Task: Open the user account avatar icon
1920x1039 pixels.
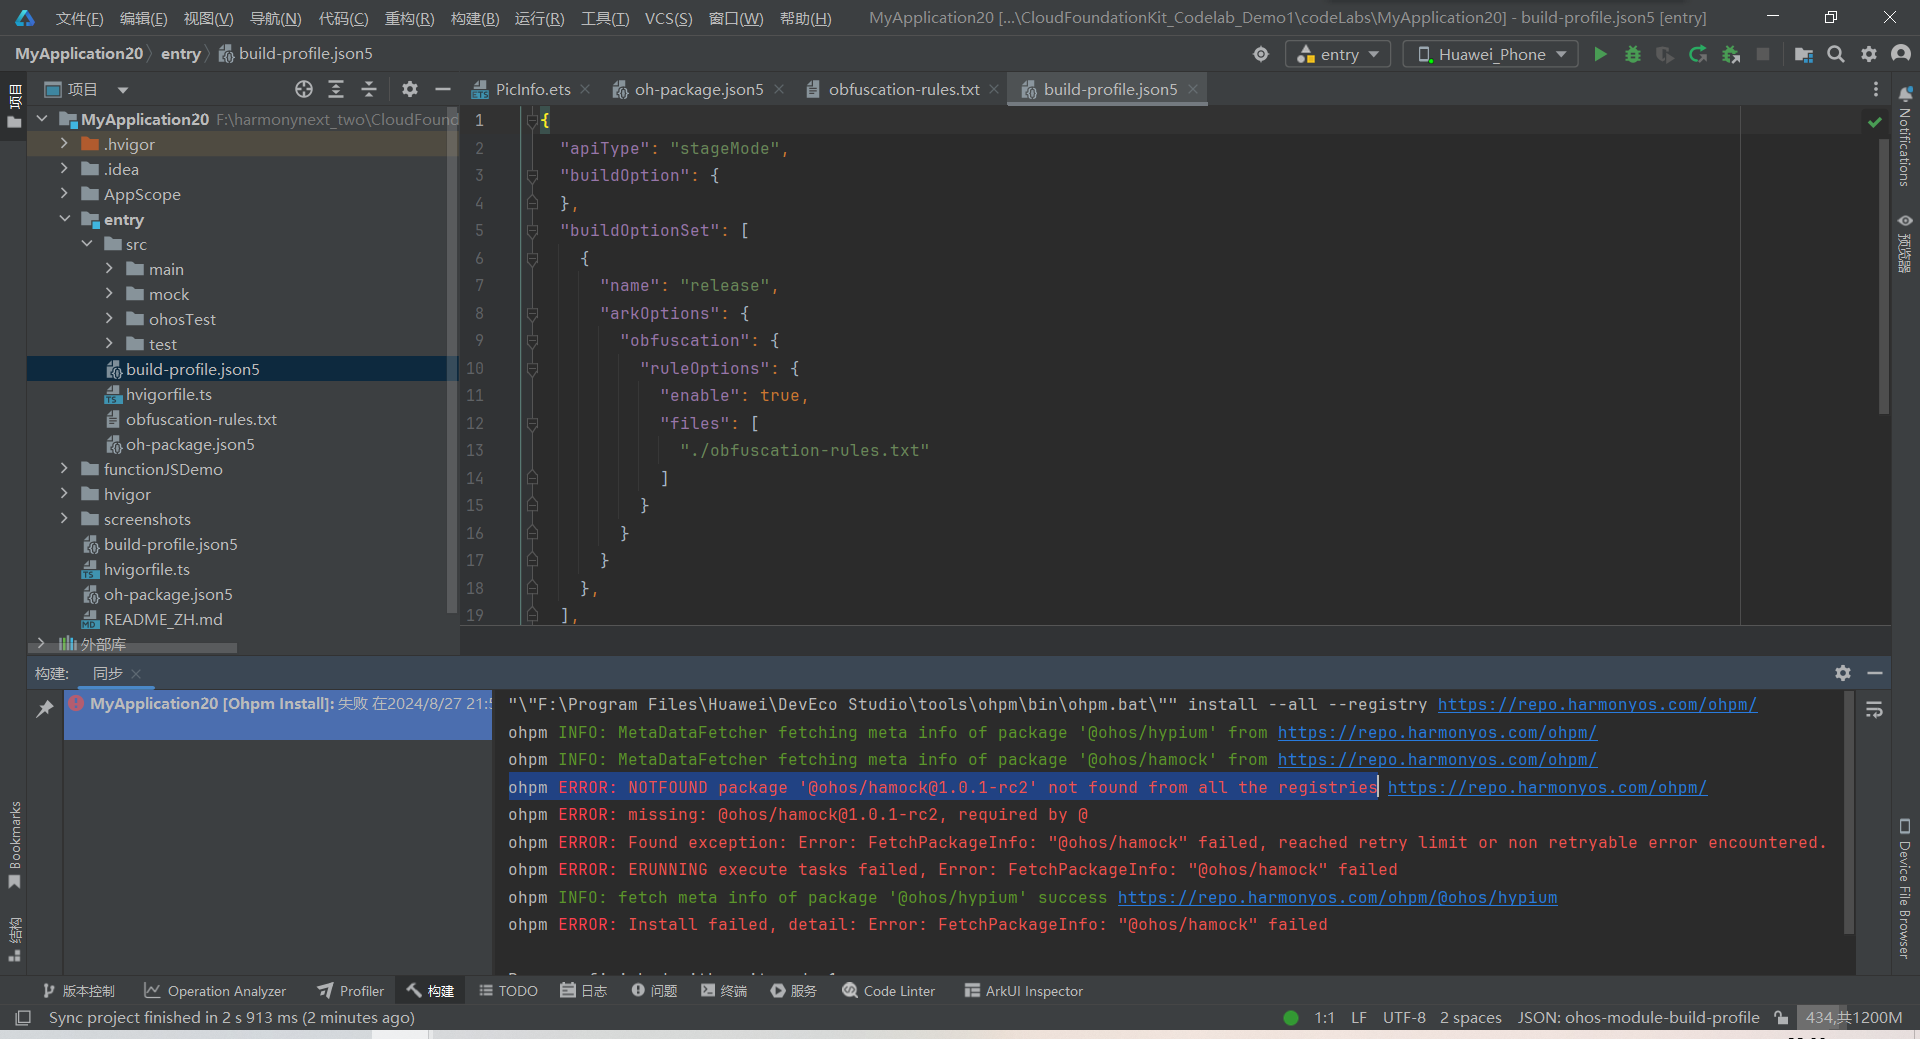Action: [x=1901, y=54]
